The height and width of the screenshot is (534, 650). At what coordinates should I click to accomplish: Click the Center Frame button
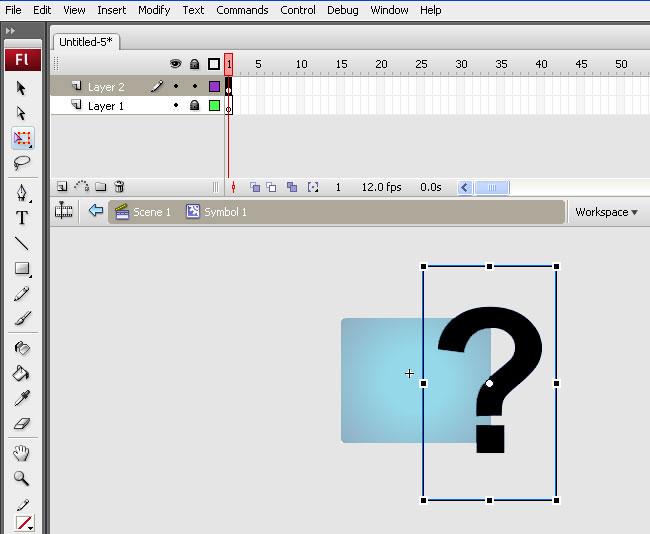coord(233,187)
